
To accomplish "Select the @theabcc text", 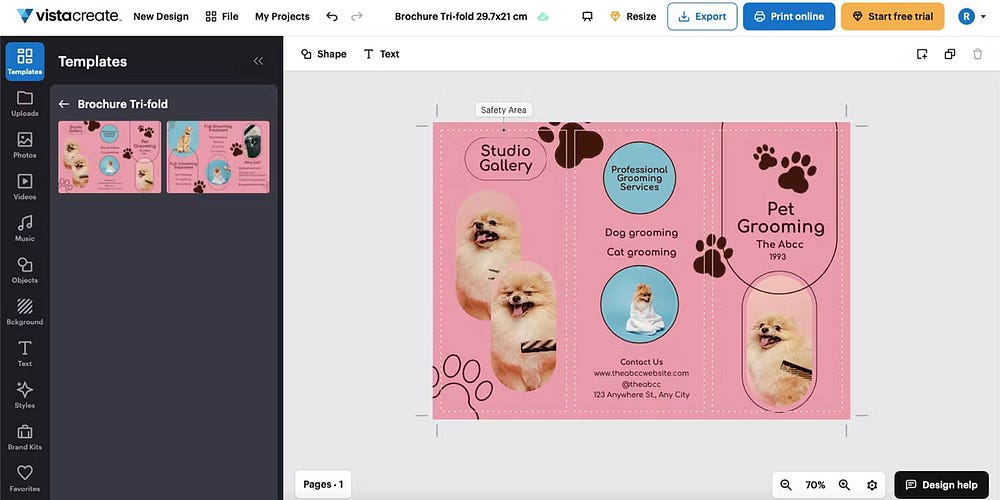I will click(641, 385).
